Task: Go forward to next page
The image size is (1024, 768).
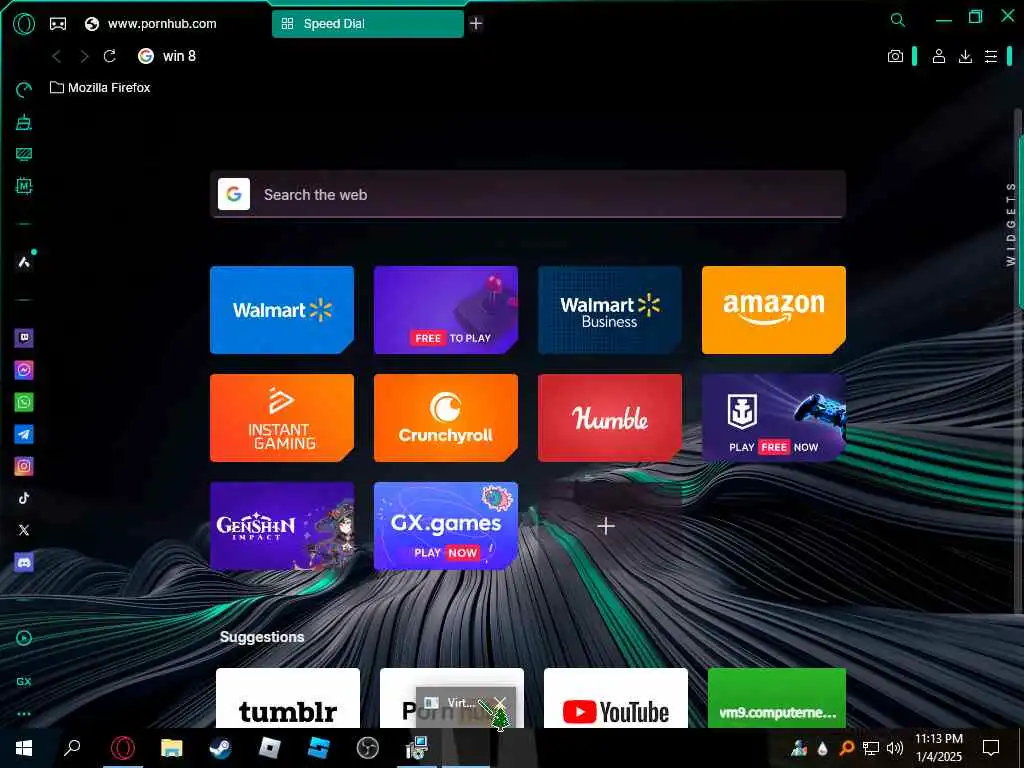Action: point(84,57)
